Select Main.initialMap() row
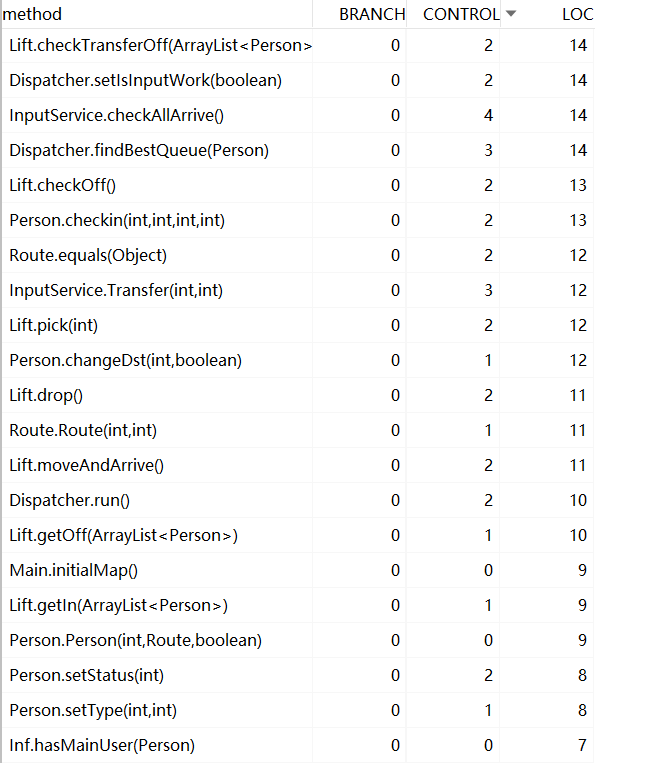The height and width of the screenshot is (763, 654). [298, 570]
